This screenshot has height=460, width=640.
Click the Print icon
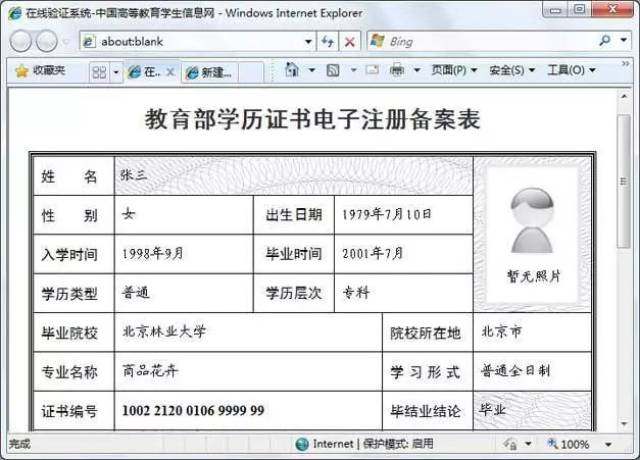pyautogui.click(x=397, y=70)
